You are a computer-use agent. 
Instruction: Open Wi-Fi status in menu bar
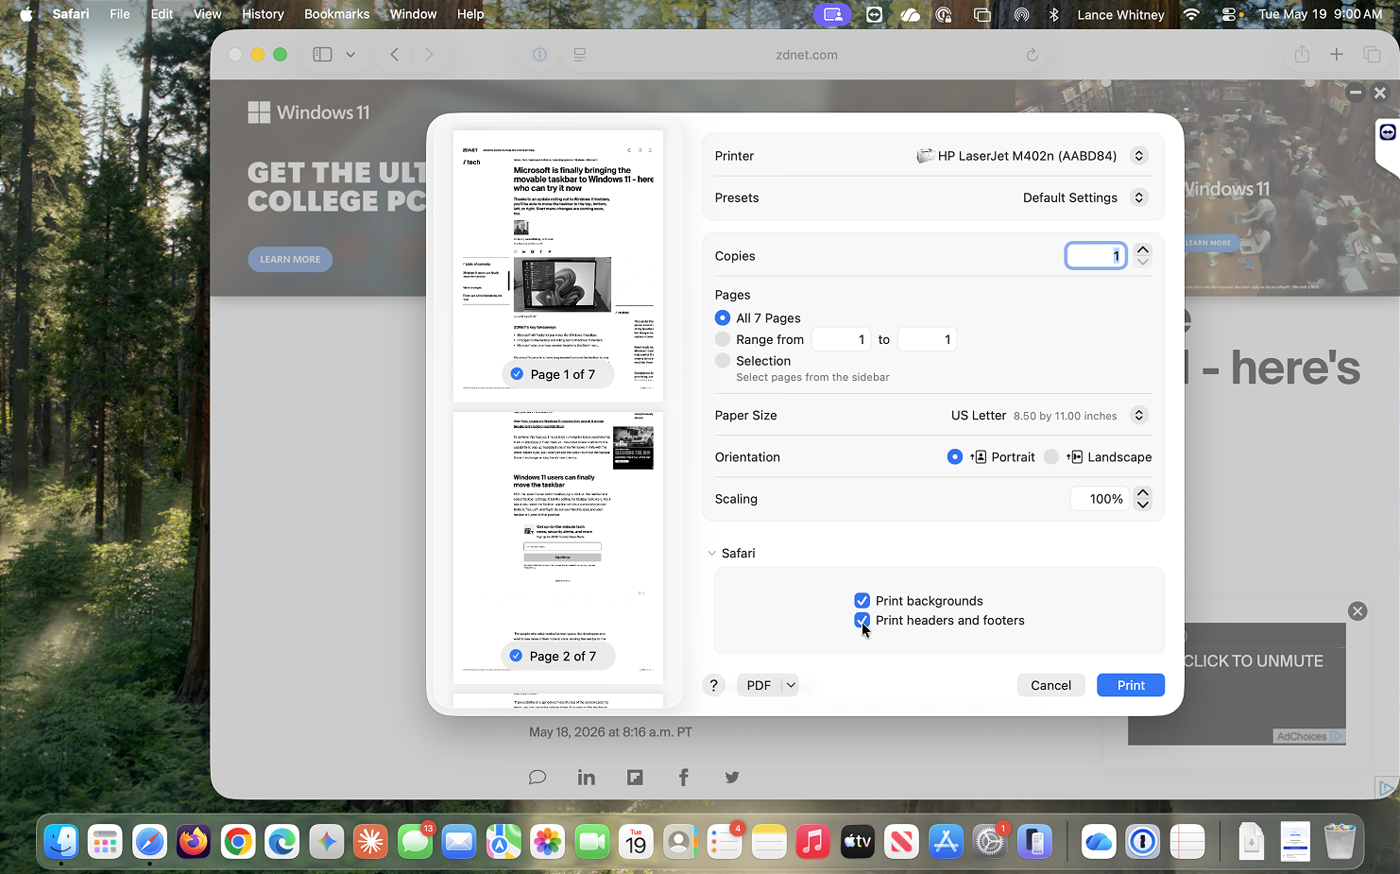pos(1190,14)
